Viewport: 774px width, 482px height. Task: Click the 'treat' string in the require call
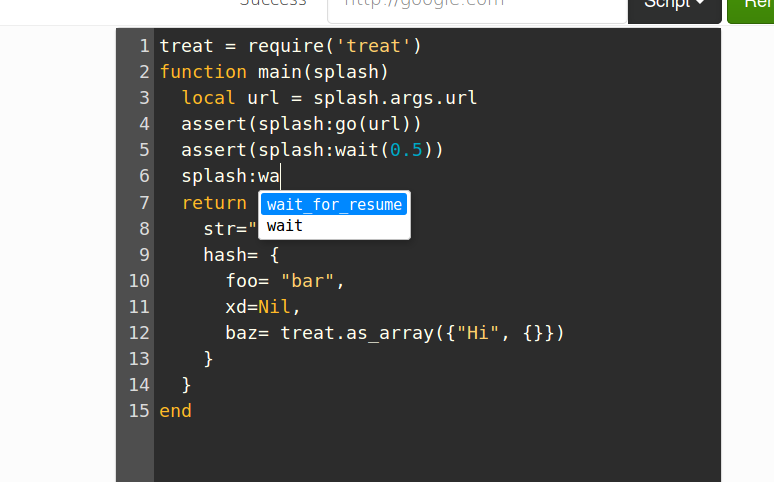(x=379, y=46)
